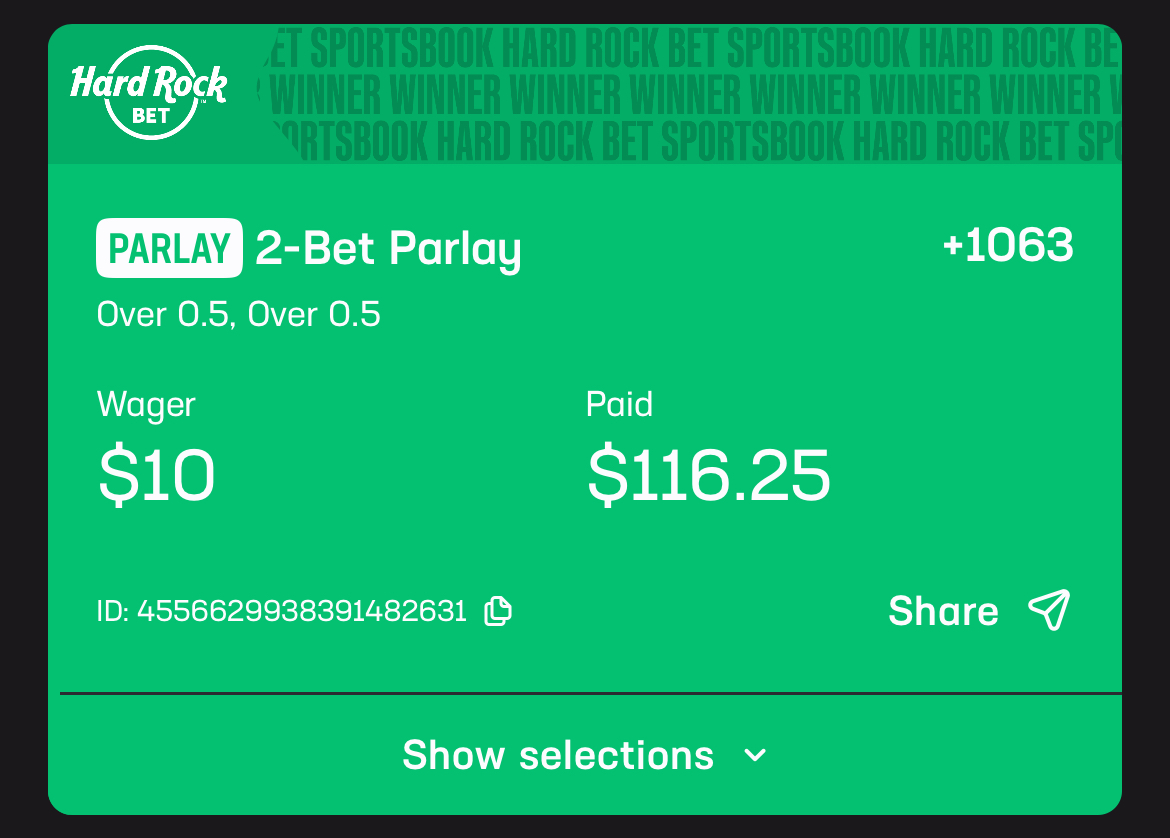Viewport: 1170px width, 838px height.
Task: Click the bottom SPORTSBOOK banner row
Action: [690, 142]
